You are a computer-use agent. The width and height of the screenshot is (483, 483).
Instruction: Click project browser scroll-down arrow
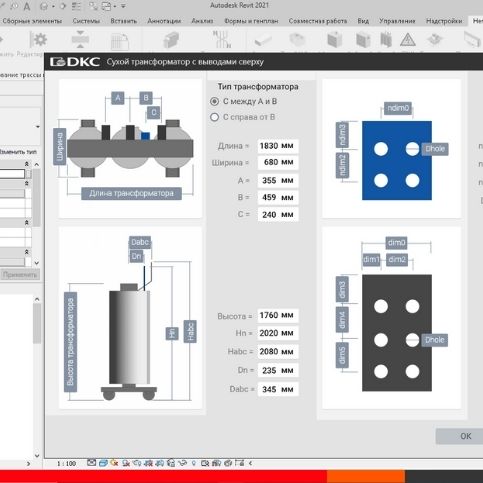click(37, 455)
